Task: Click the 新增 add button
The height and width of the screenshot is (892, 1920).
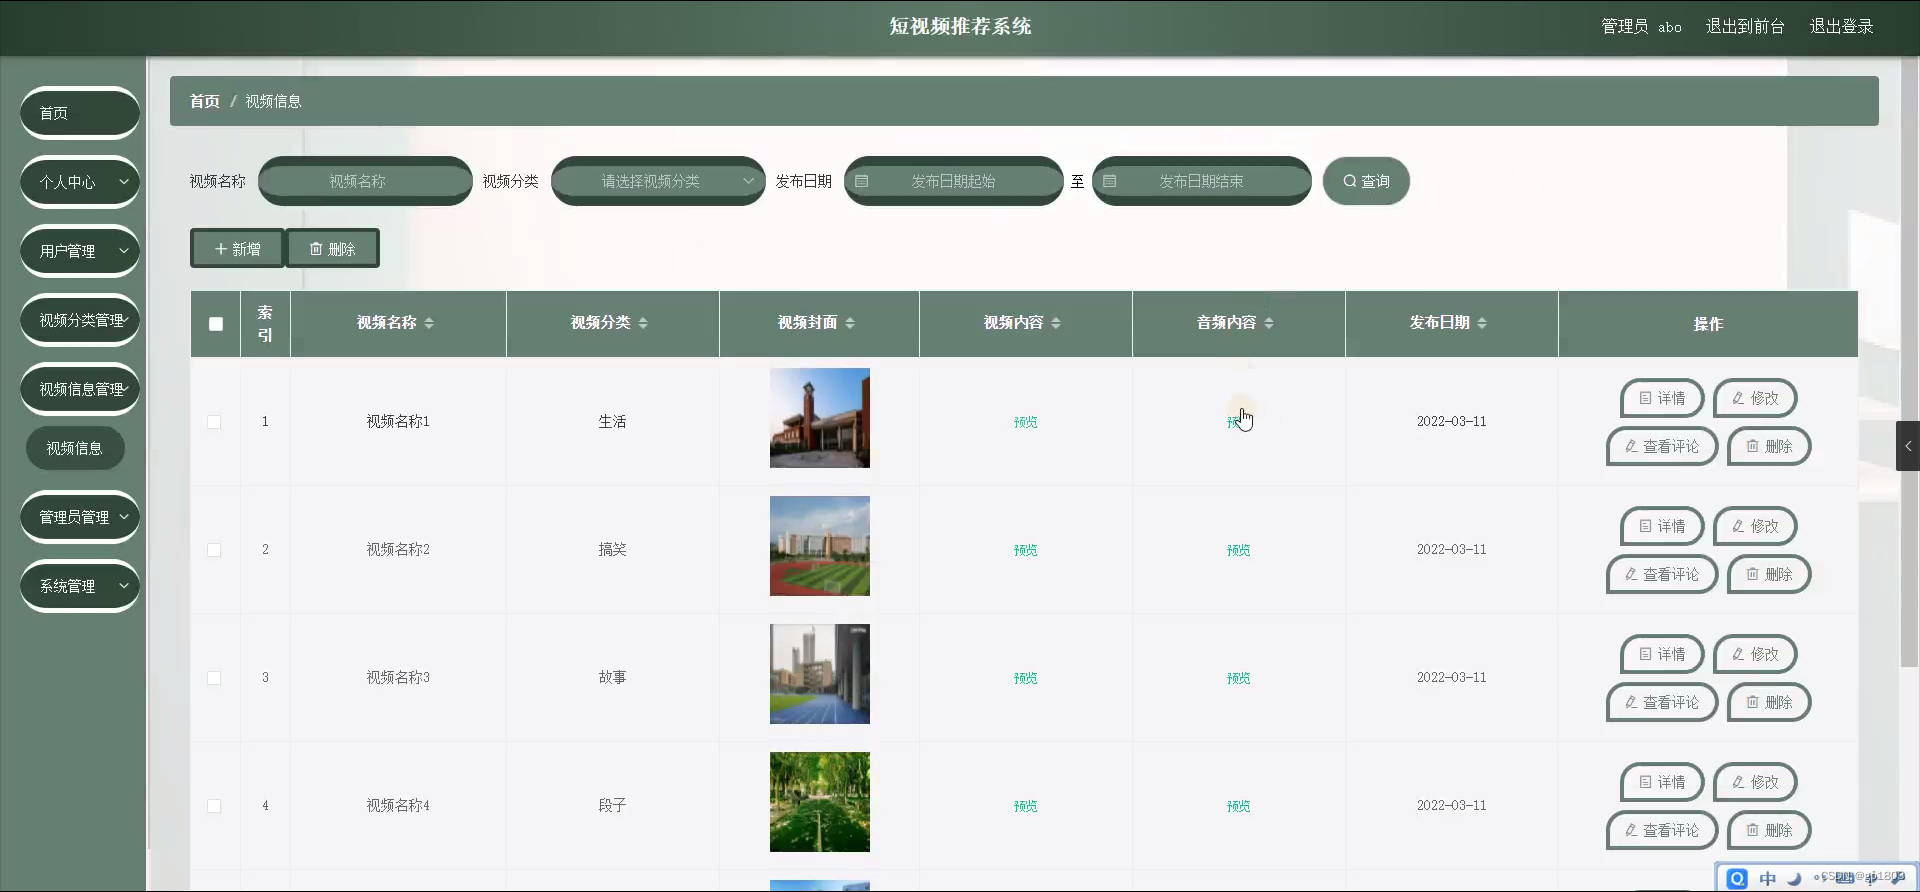Action: click(237, 249)
